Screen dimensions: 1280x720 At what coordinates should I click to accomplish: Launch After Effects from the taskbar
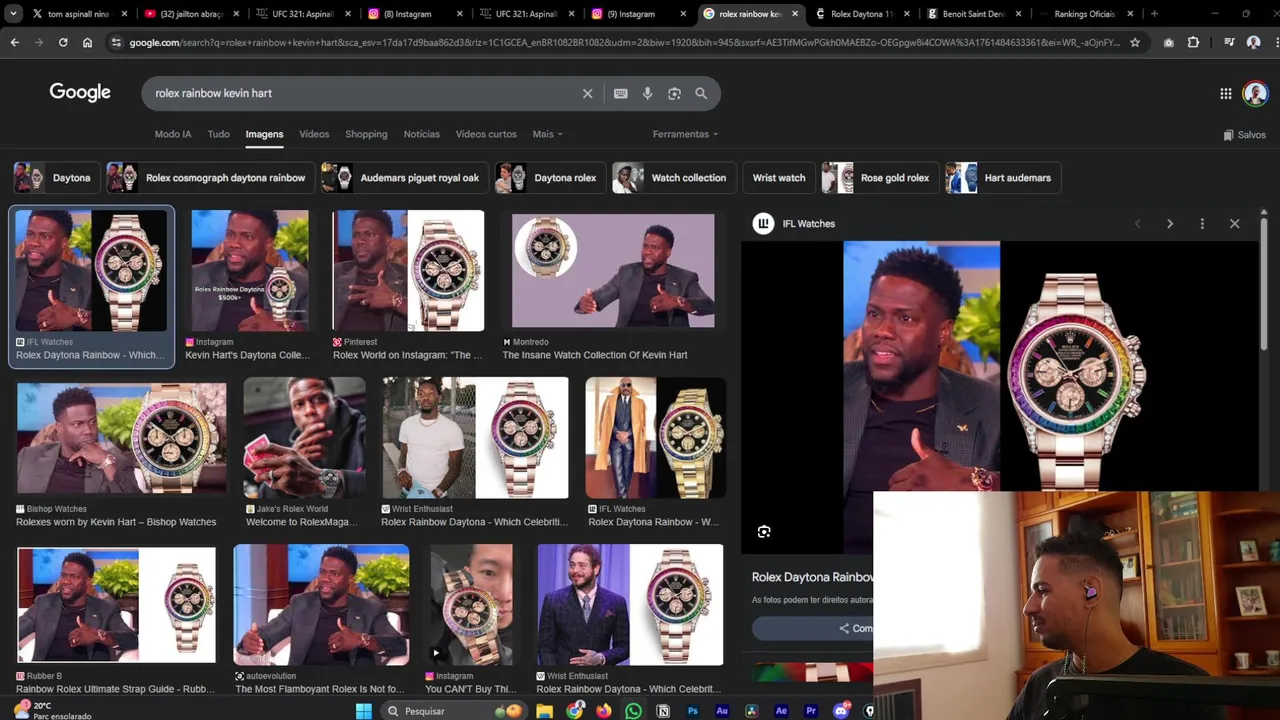(x=781, y=711)
